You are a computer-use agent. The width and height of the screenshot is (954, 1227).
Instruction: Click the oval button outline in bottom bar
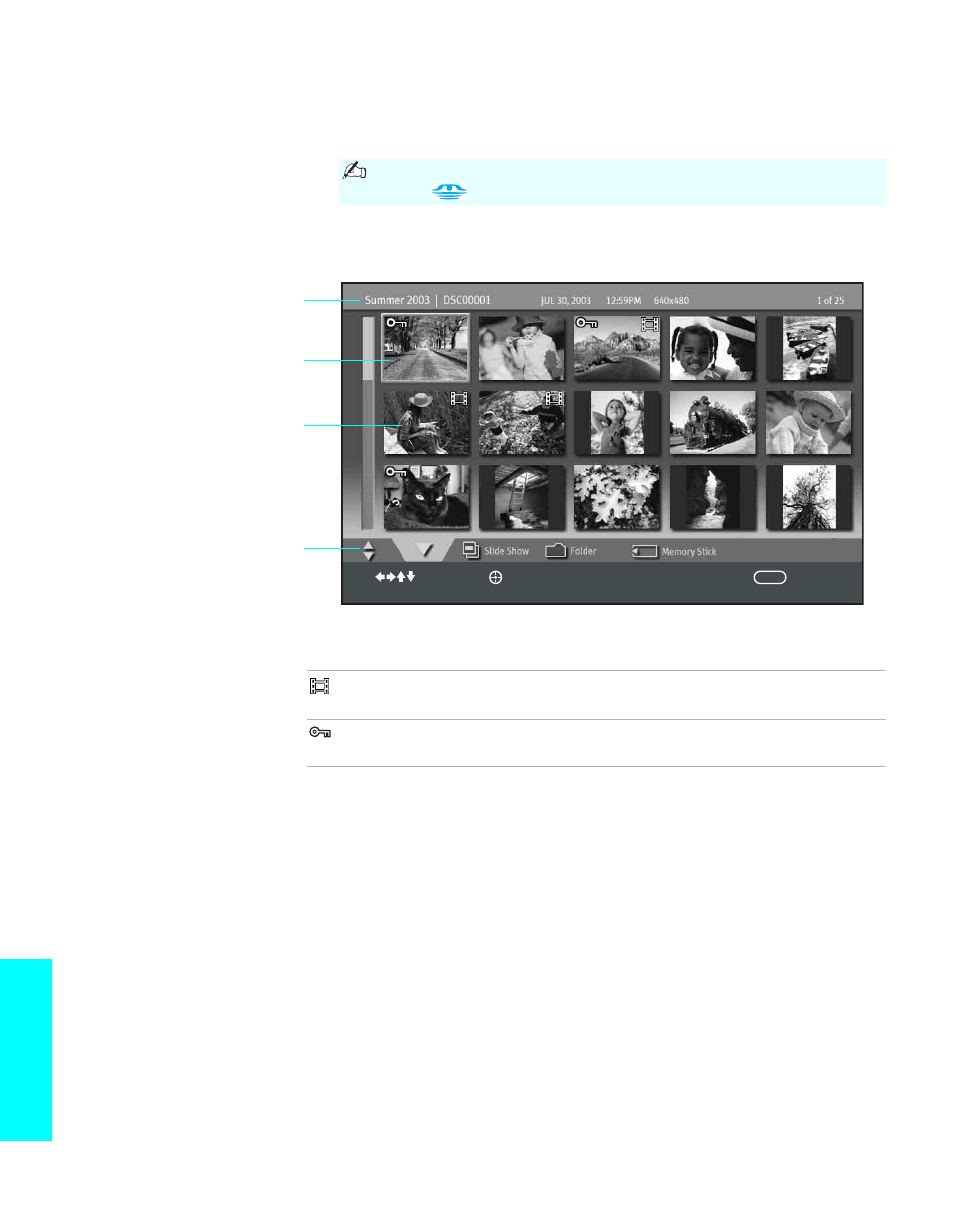point(770,577)
